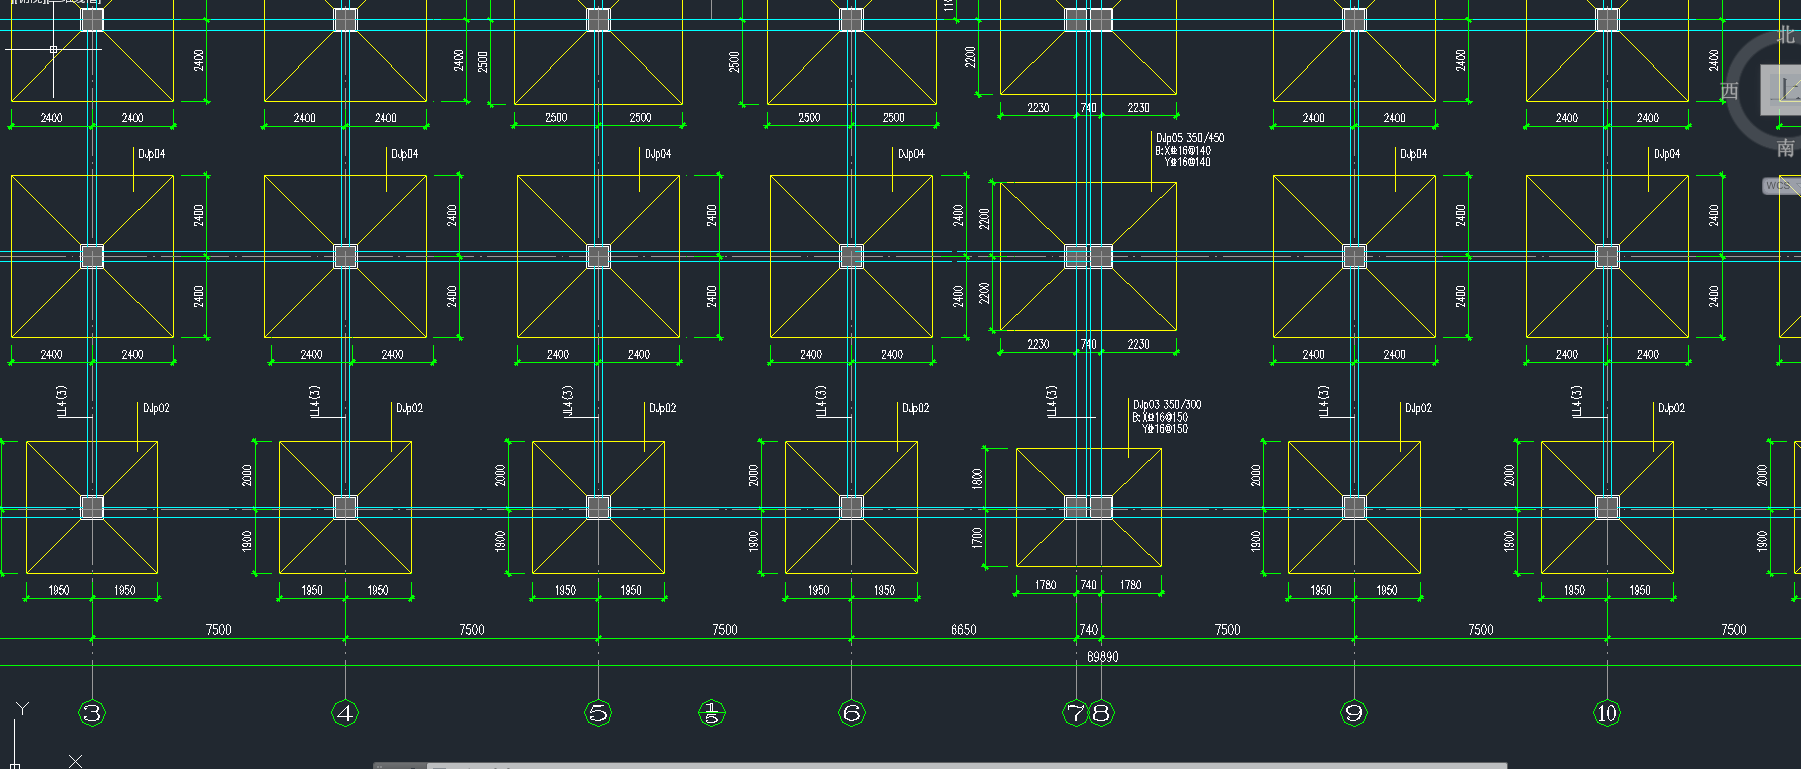This screenshot has height=769, width=1801.
Task: Select the 'B:X⌀16@150' rebar annotation
Action: pos(1160,417)
